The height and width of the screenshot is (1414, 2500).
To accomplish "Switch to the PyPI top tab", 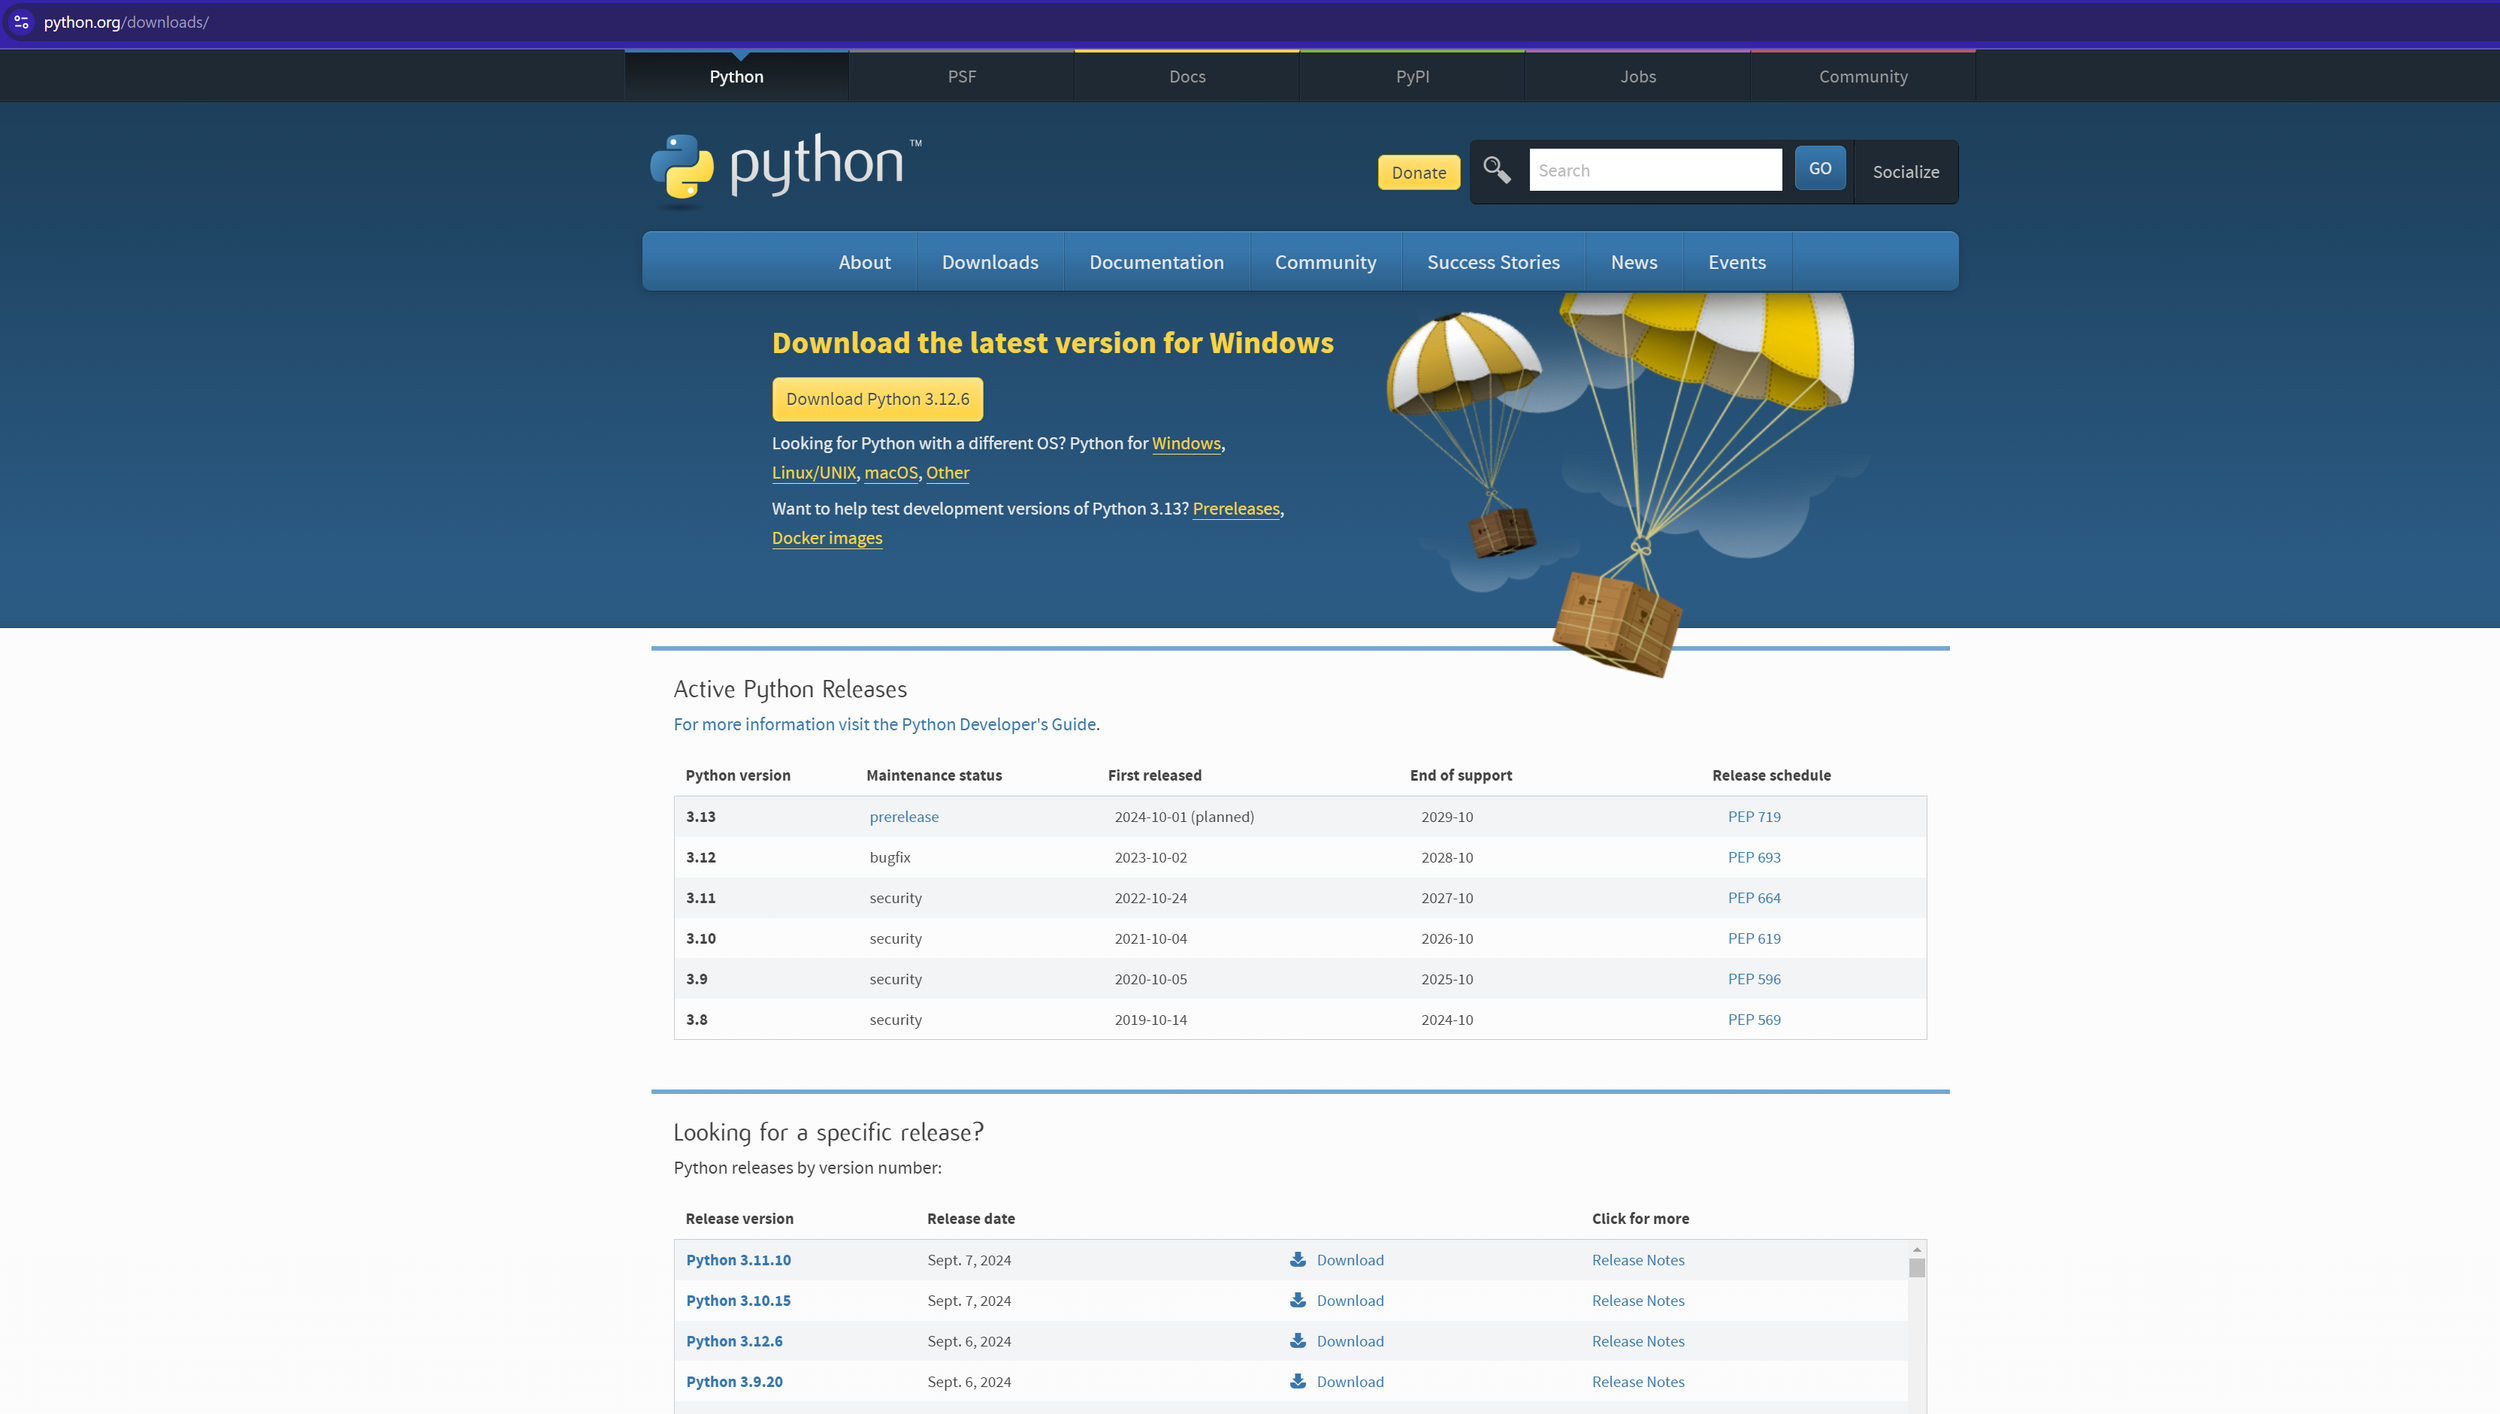I will (1412, 77).
